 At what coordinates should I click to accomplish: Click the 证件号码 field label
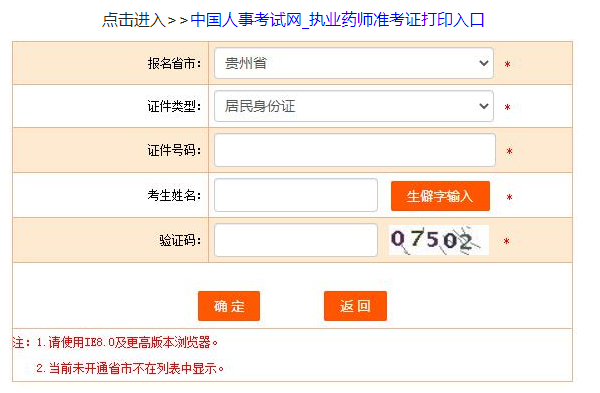pyautogui.click(x=174, y=150)
